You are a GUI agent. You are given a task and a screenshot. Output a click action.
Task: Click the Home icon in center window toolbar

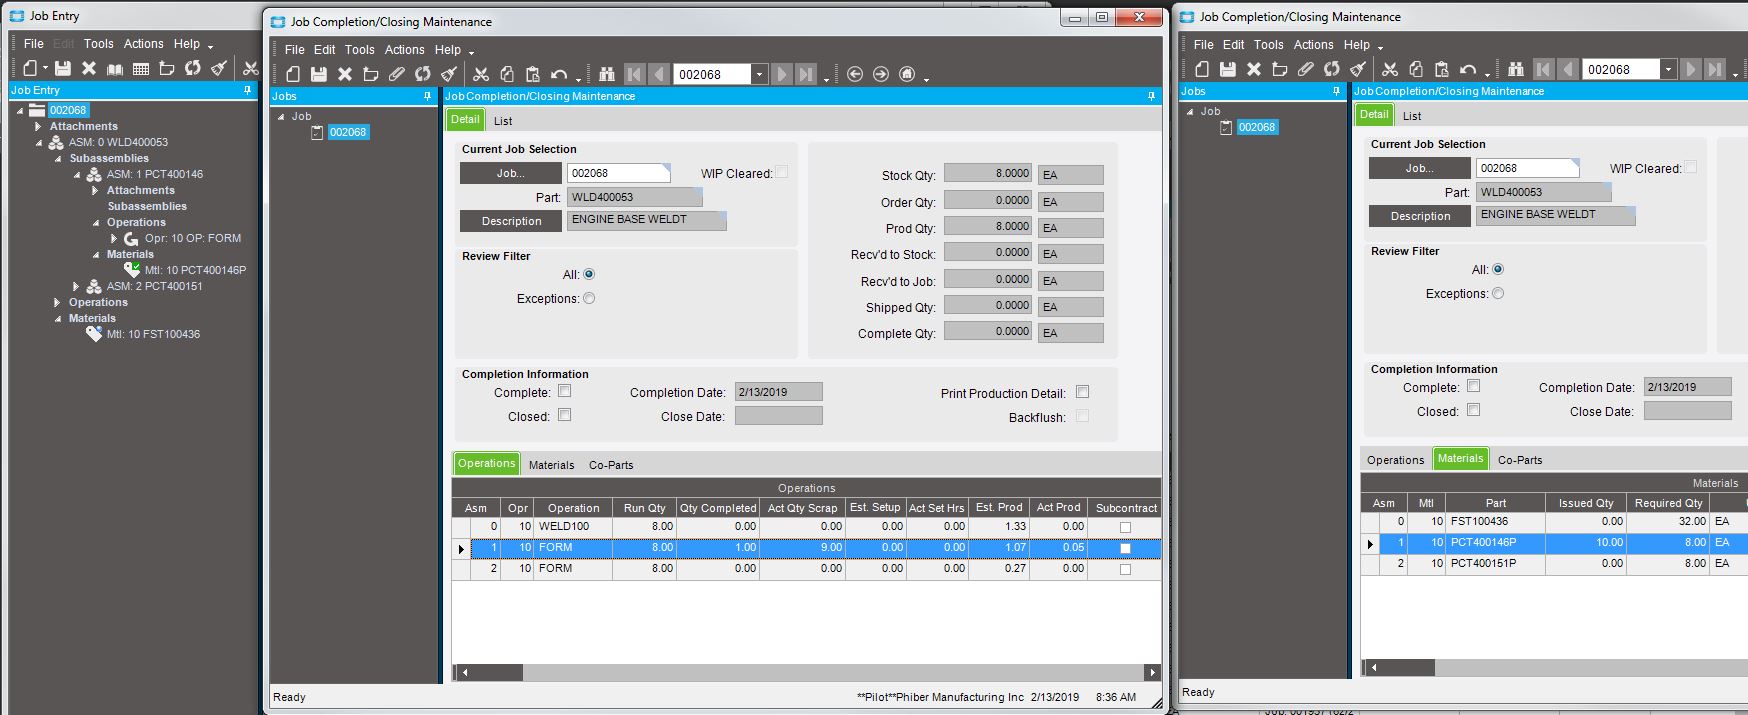[x=907, y=74]
